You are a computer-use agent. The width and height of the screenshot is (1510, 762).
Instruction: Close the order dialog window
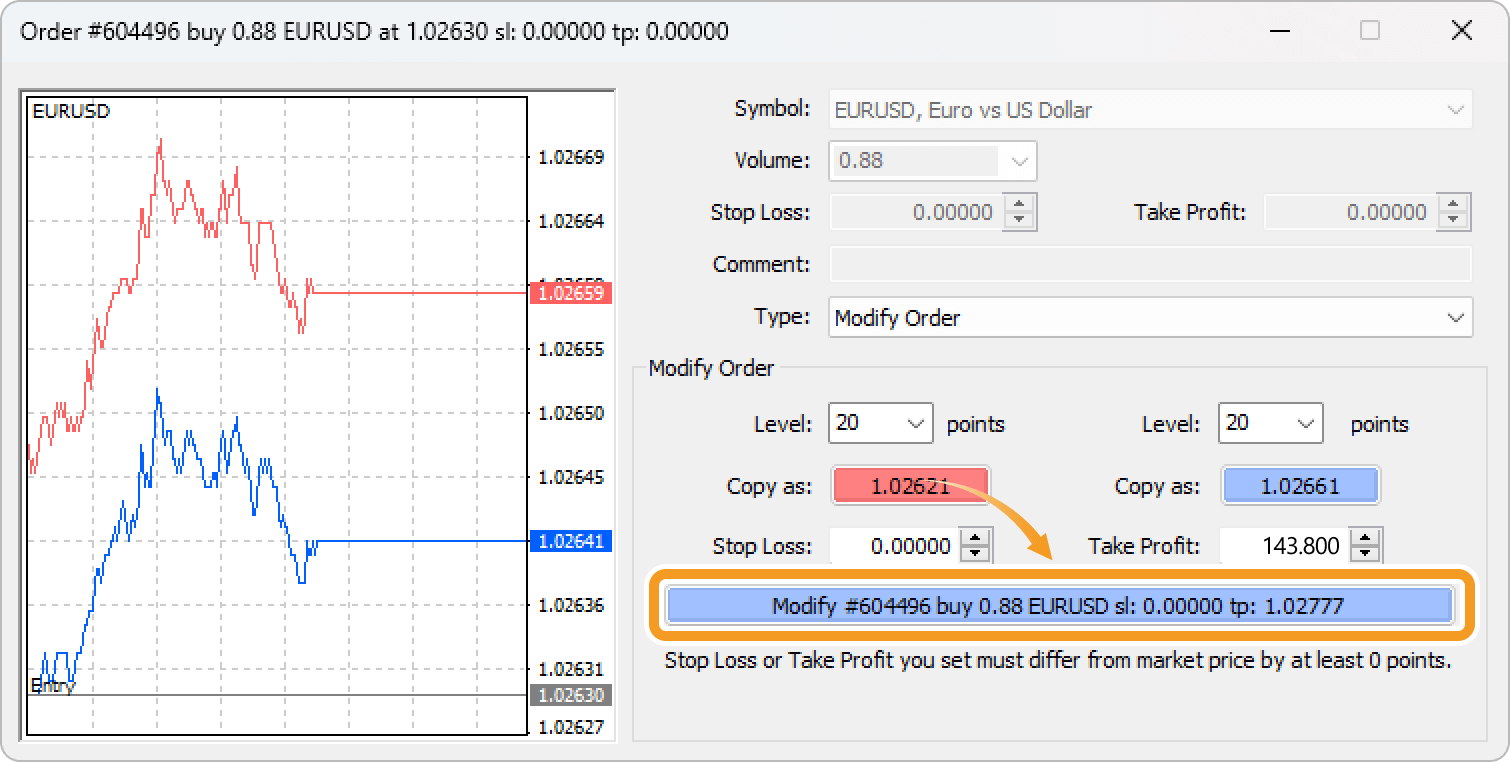(x=1461, y=31)
